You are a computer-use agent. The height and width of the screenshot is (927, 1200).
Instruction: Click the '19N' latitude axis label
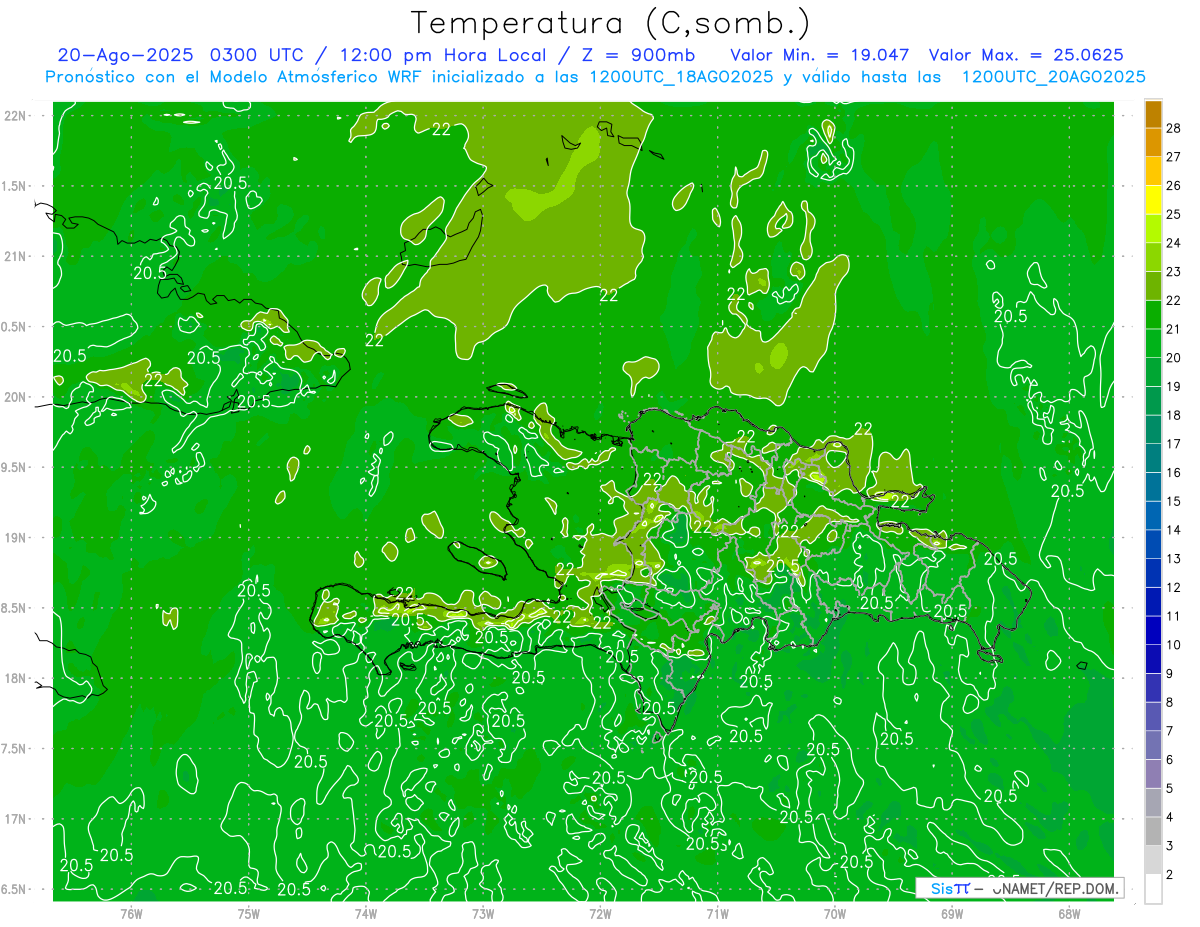coord(15,537)
